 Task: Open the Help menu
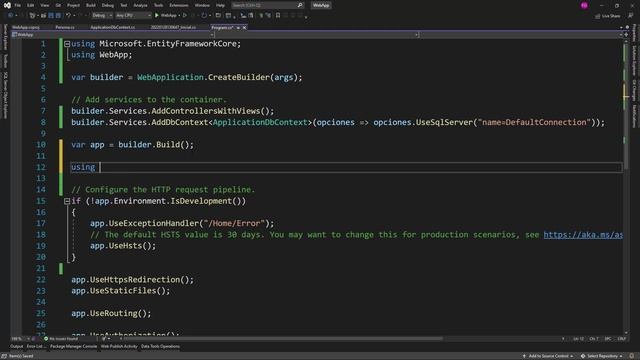click(x=220, y=5)
